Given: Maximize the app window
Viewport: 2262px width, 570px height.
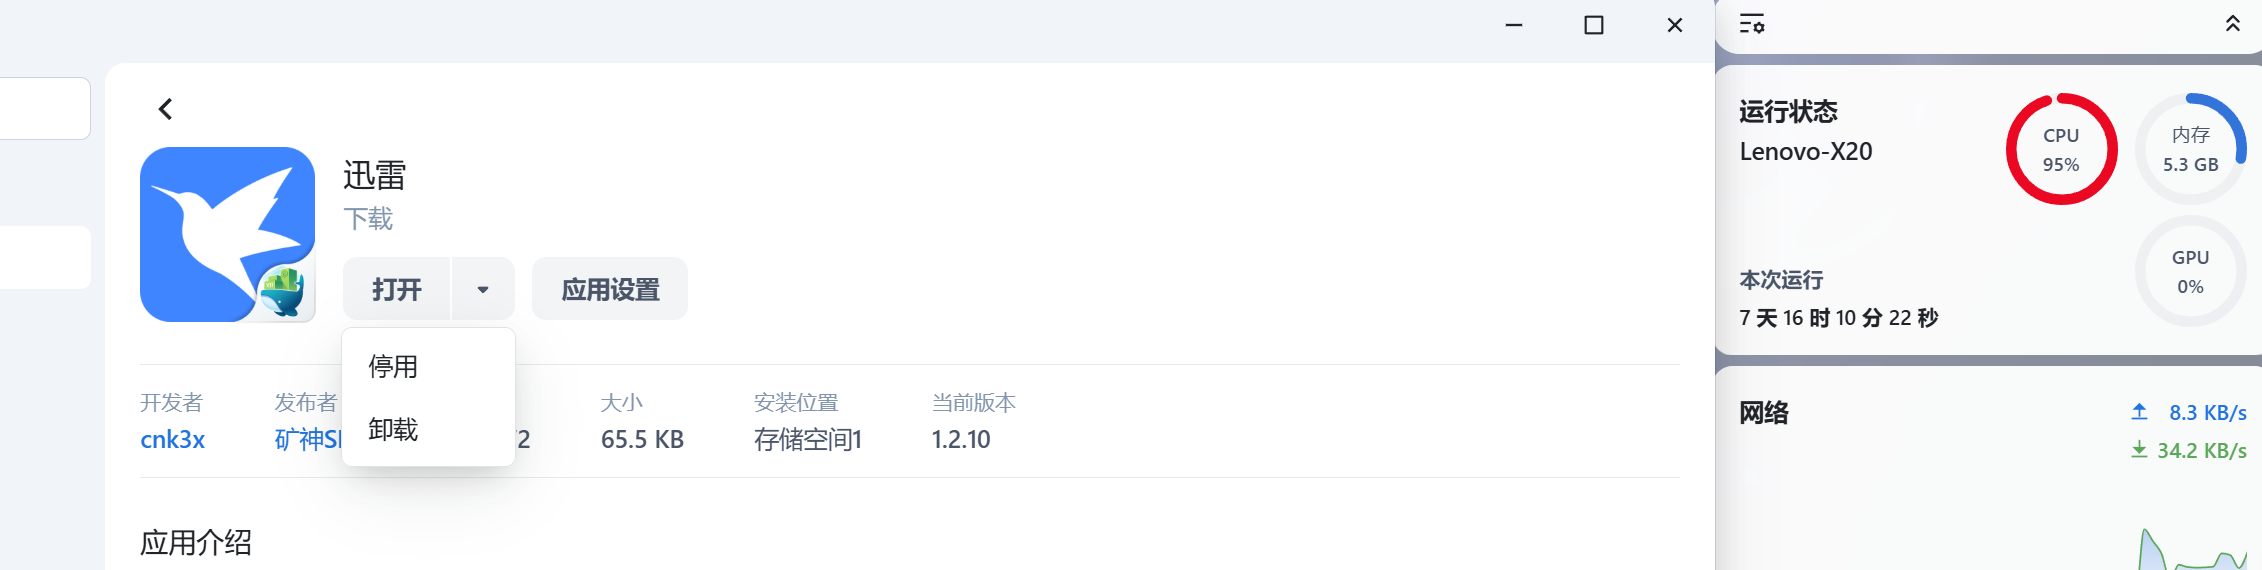Looking at the screenshot, I should tap(1594, 25).
